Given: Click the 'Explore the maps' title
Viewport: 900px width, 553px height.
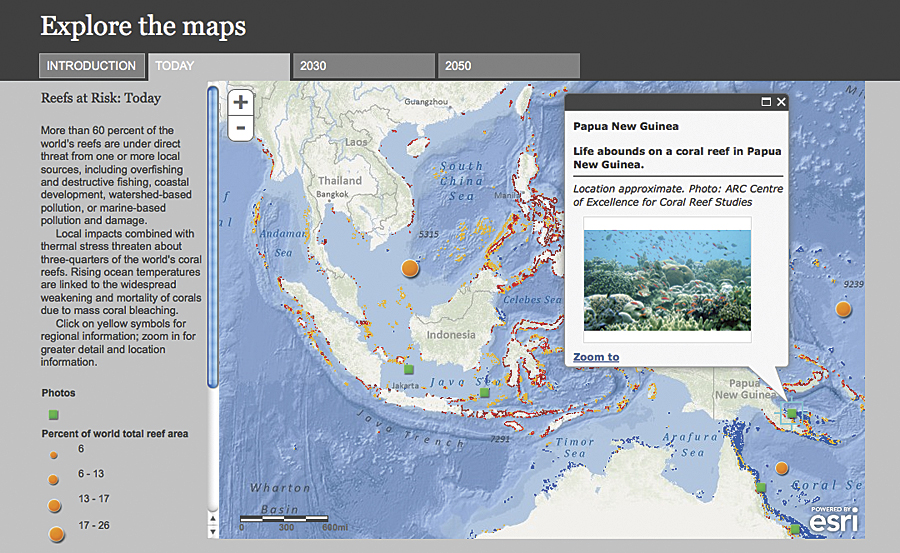Looking at the screenshot, I should pos(143,26).
